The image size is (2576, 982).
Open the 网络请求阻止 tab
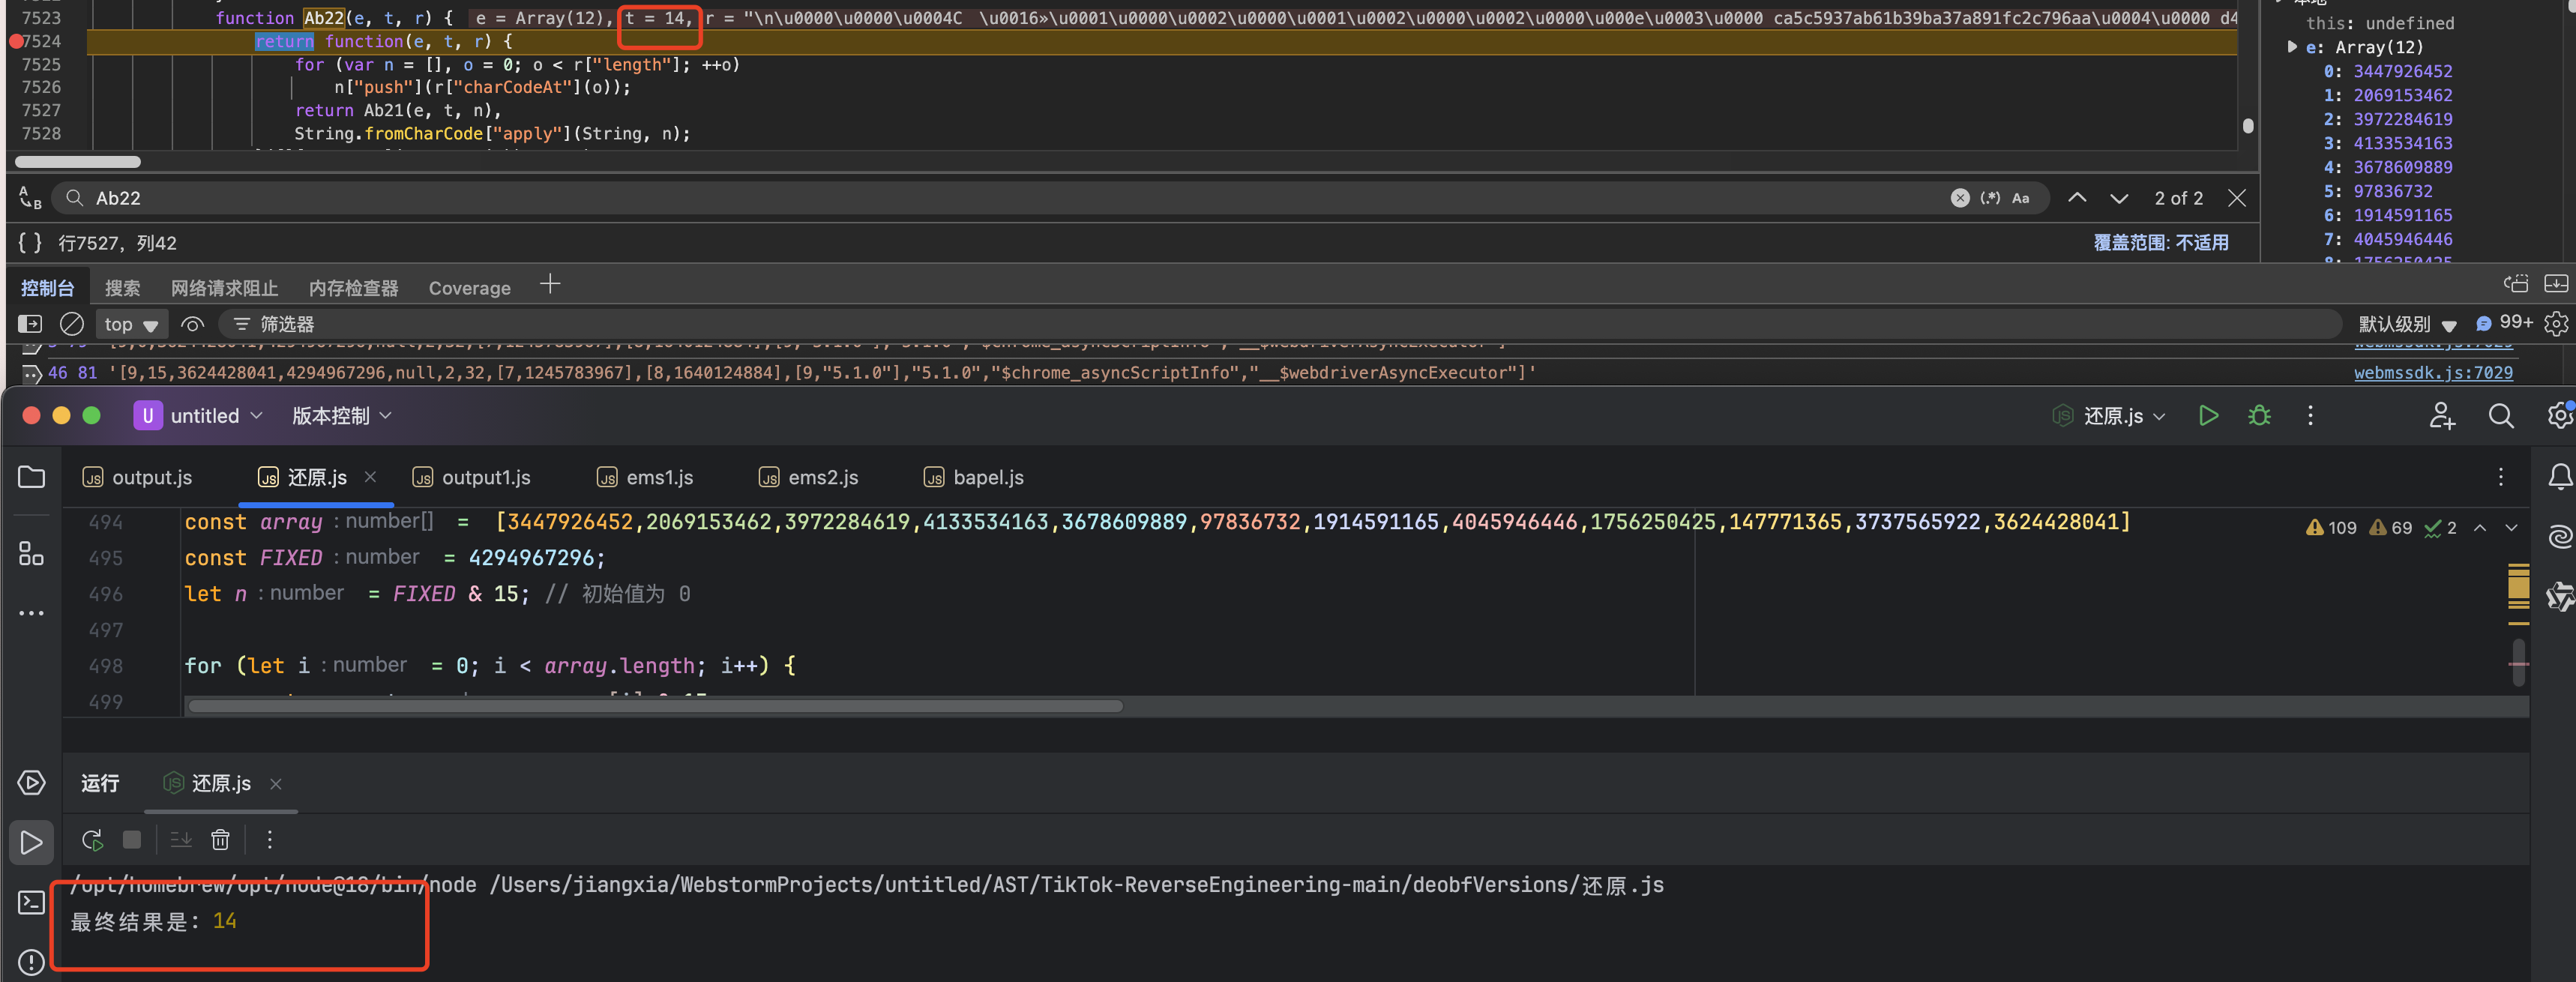[224, 288]
